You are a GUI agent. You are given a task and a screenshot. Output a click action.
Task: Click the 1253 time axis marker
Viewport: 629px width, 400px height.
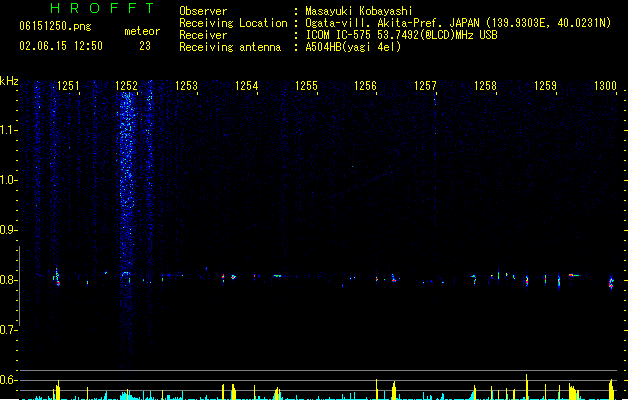coord(187,86)
